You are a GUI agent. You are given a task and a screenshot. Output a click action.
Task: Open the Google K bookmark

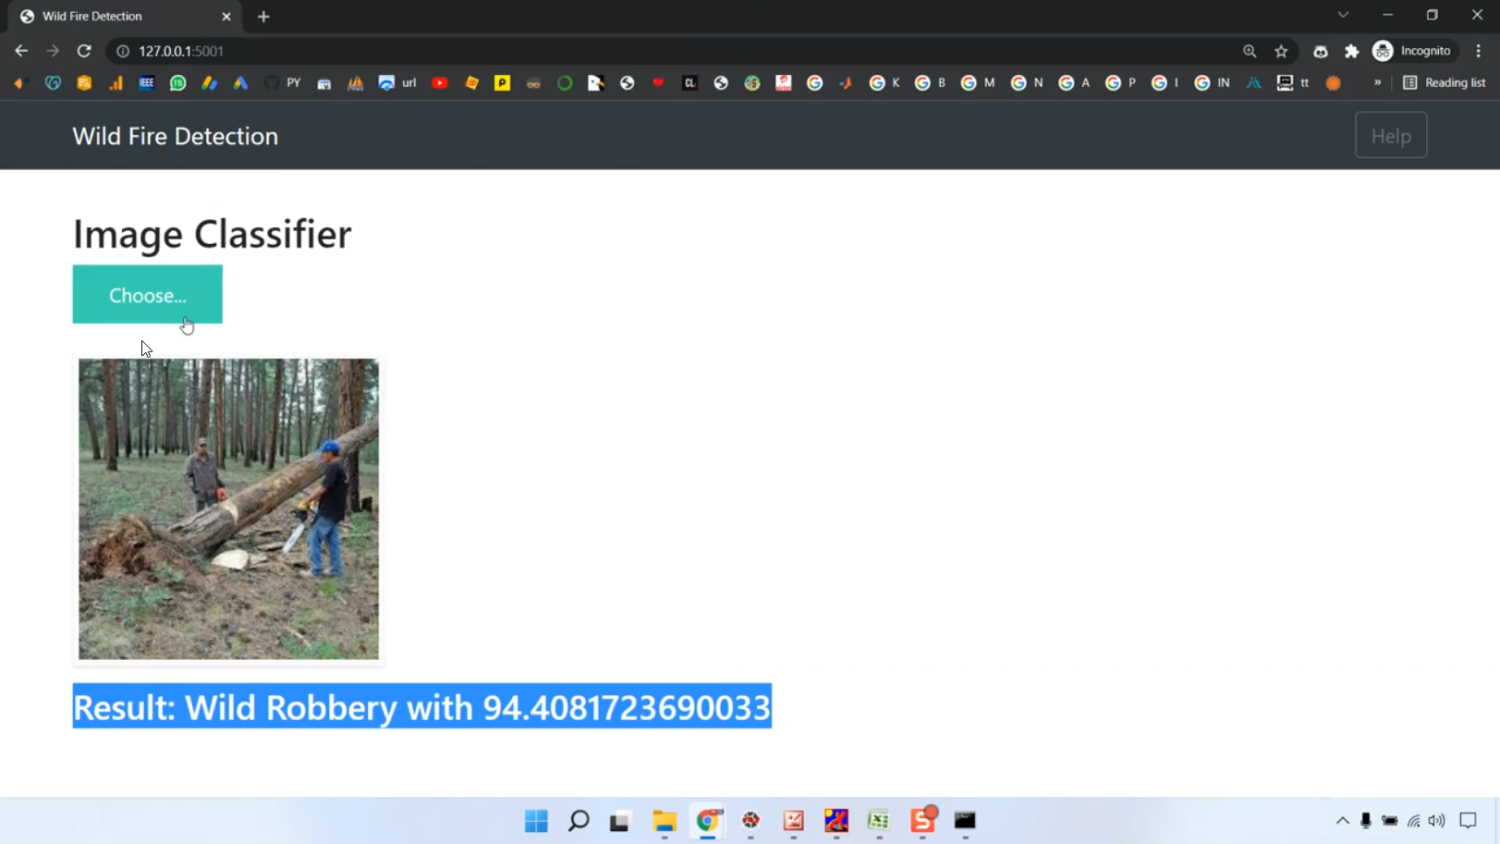pyautogui.click(x=885, y=83)
